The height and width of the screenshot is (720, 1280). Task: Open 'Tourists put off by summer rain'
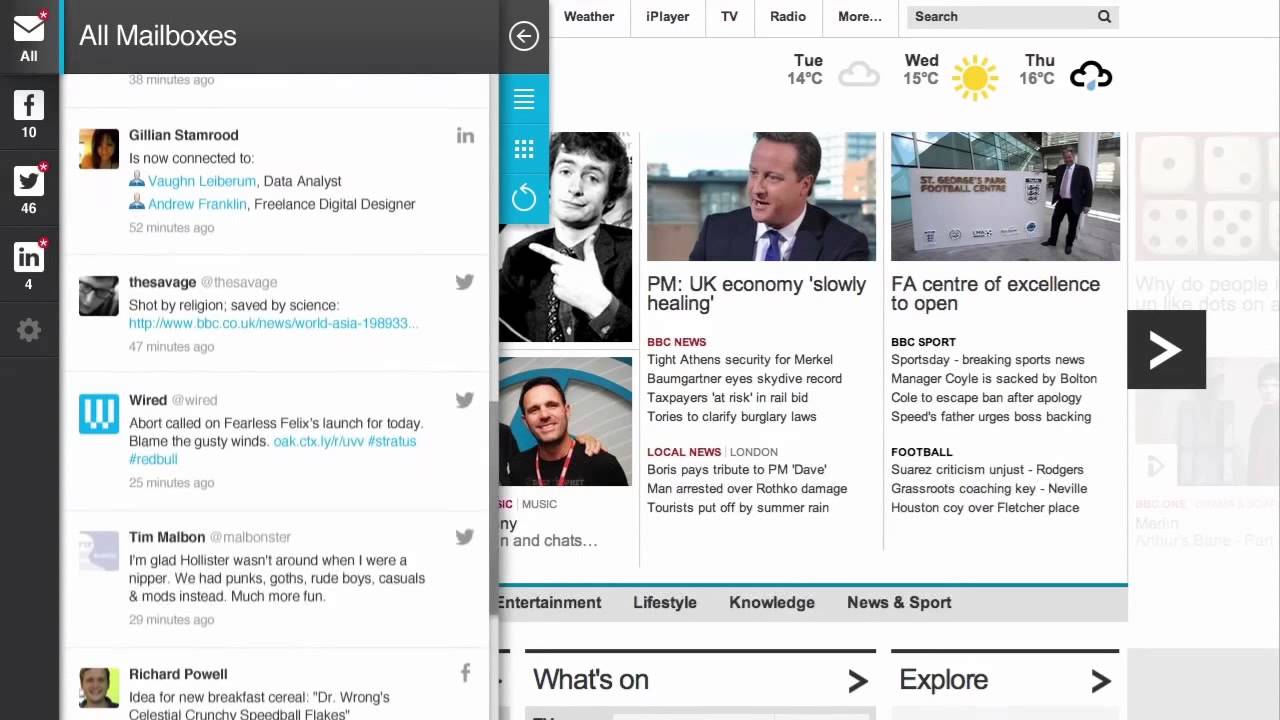738,508
